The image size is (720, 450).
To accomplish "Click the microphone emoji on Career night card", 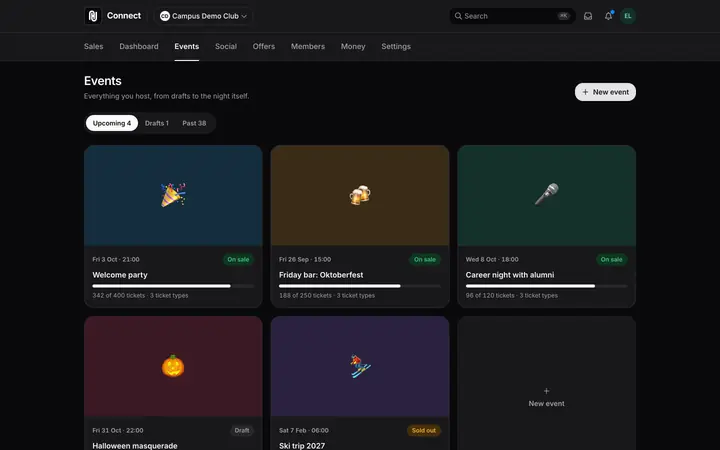I will [546, 194].
